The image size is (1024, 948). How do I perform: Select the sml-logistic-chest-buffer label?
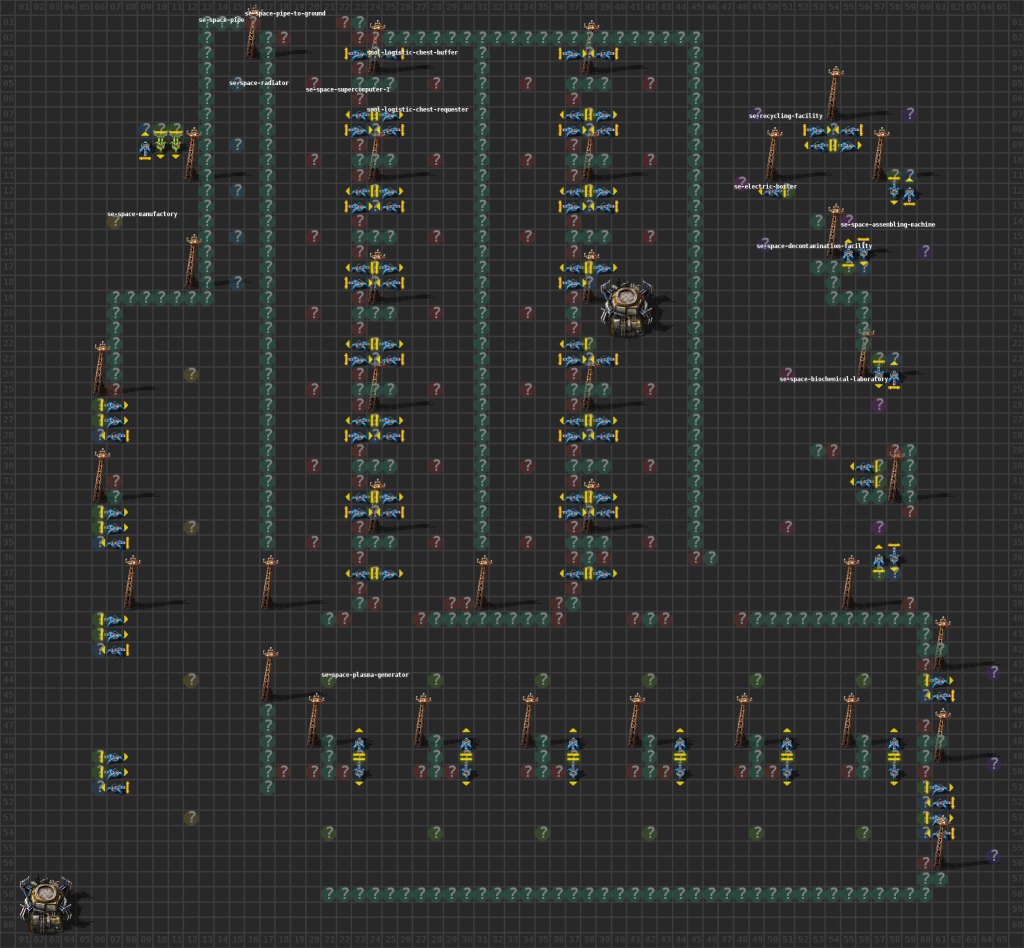pyautogui.click(x=412, y=52)
